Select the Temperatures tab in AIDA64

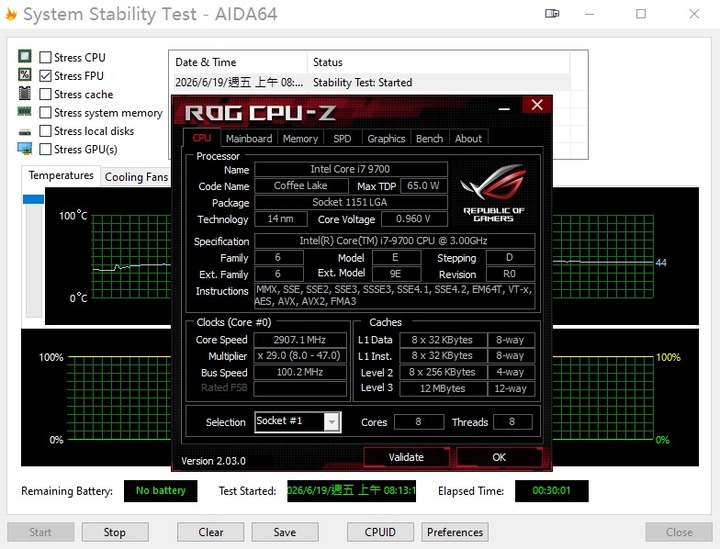click(x=61, y=175)
